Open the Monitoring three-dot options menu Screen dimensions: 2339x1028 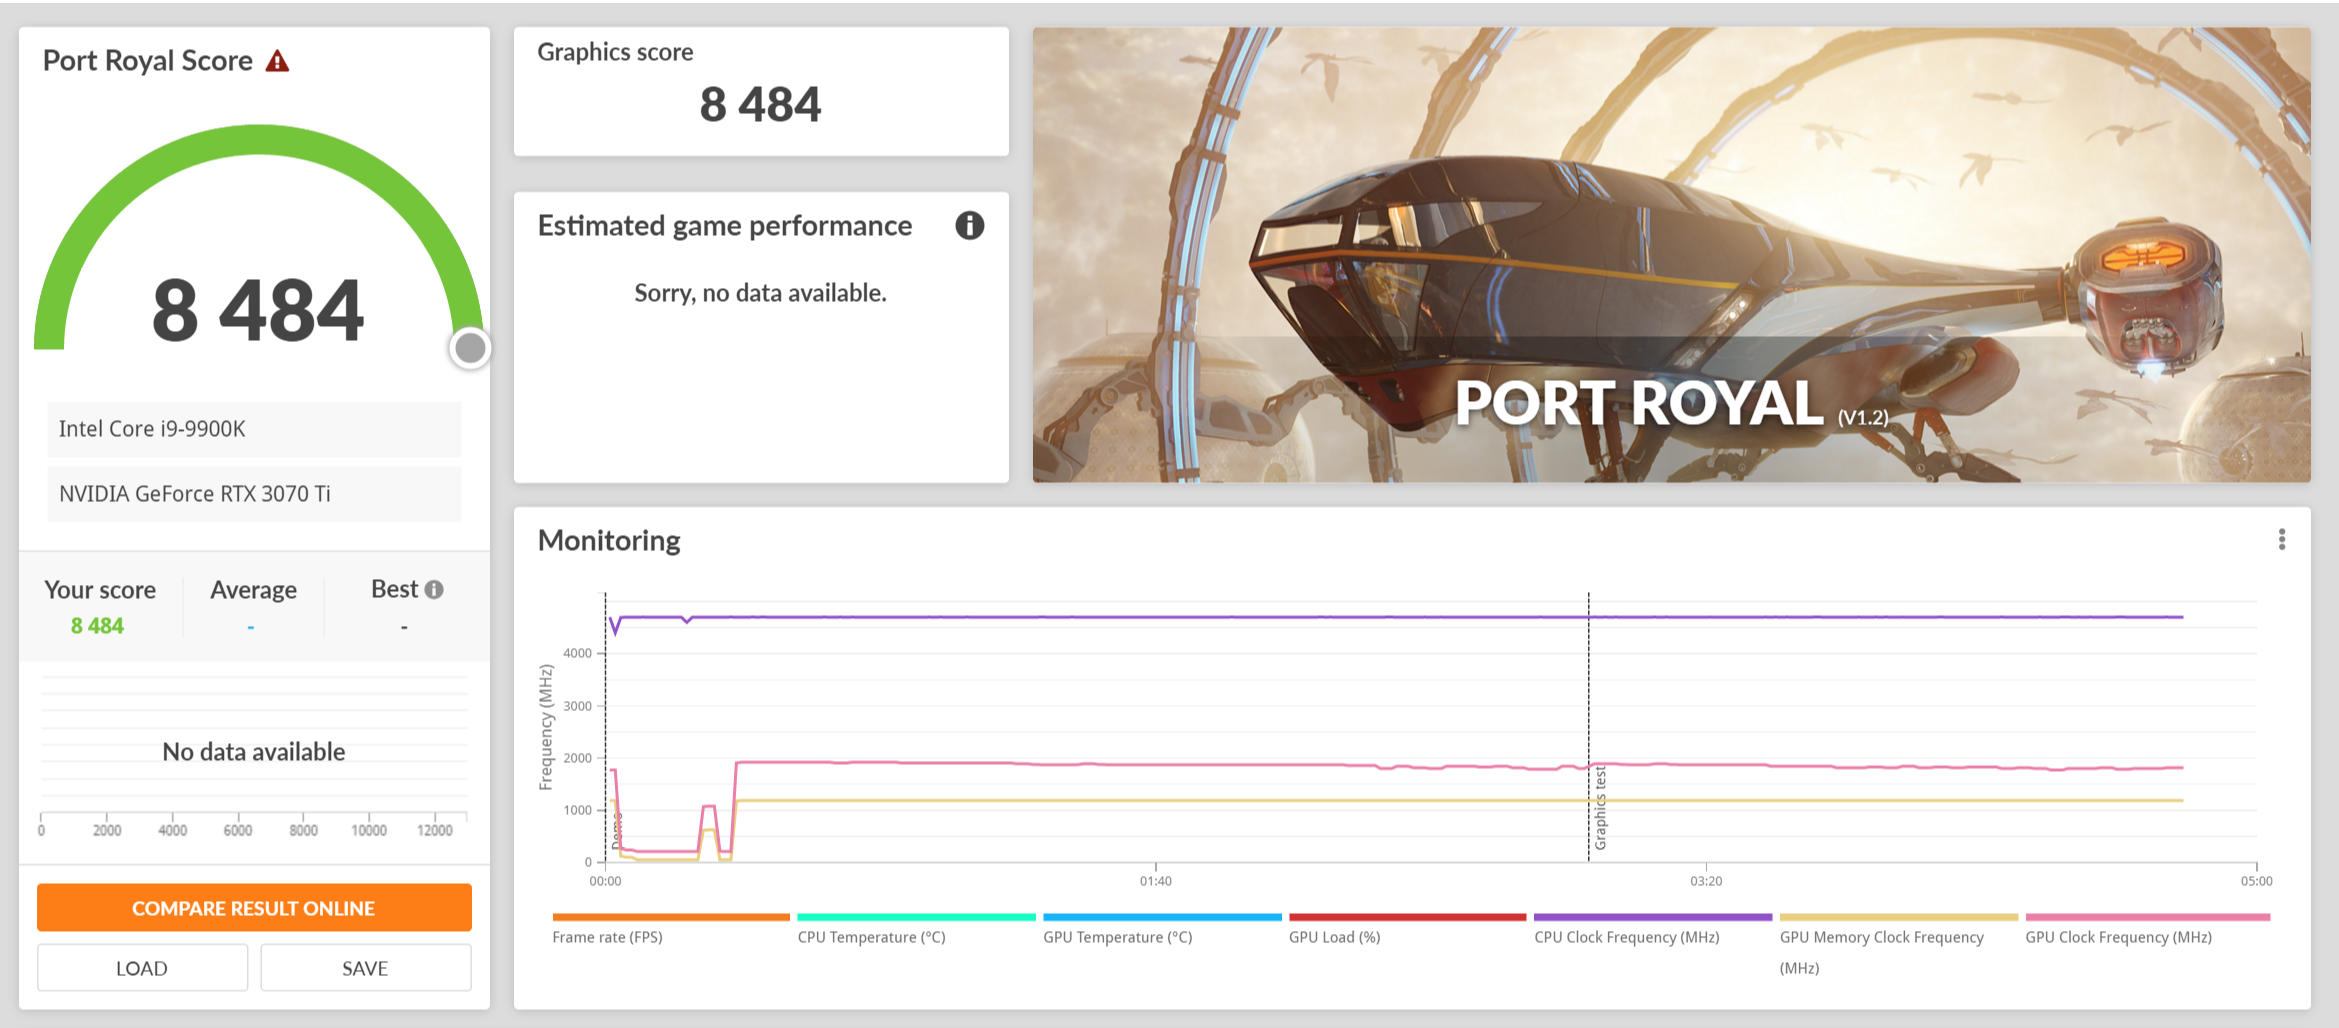click(x=2281, y=540)
